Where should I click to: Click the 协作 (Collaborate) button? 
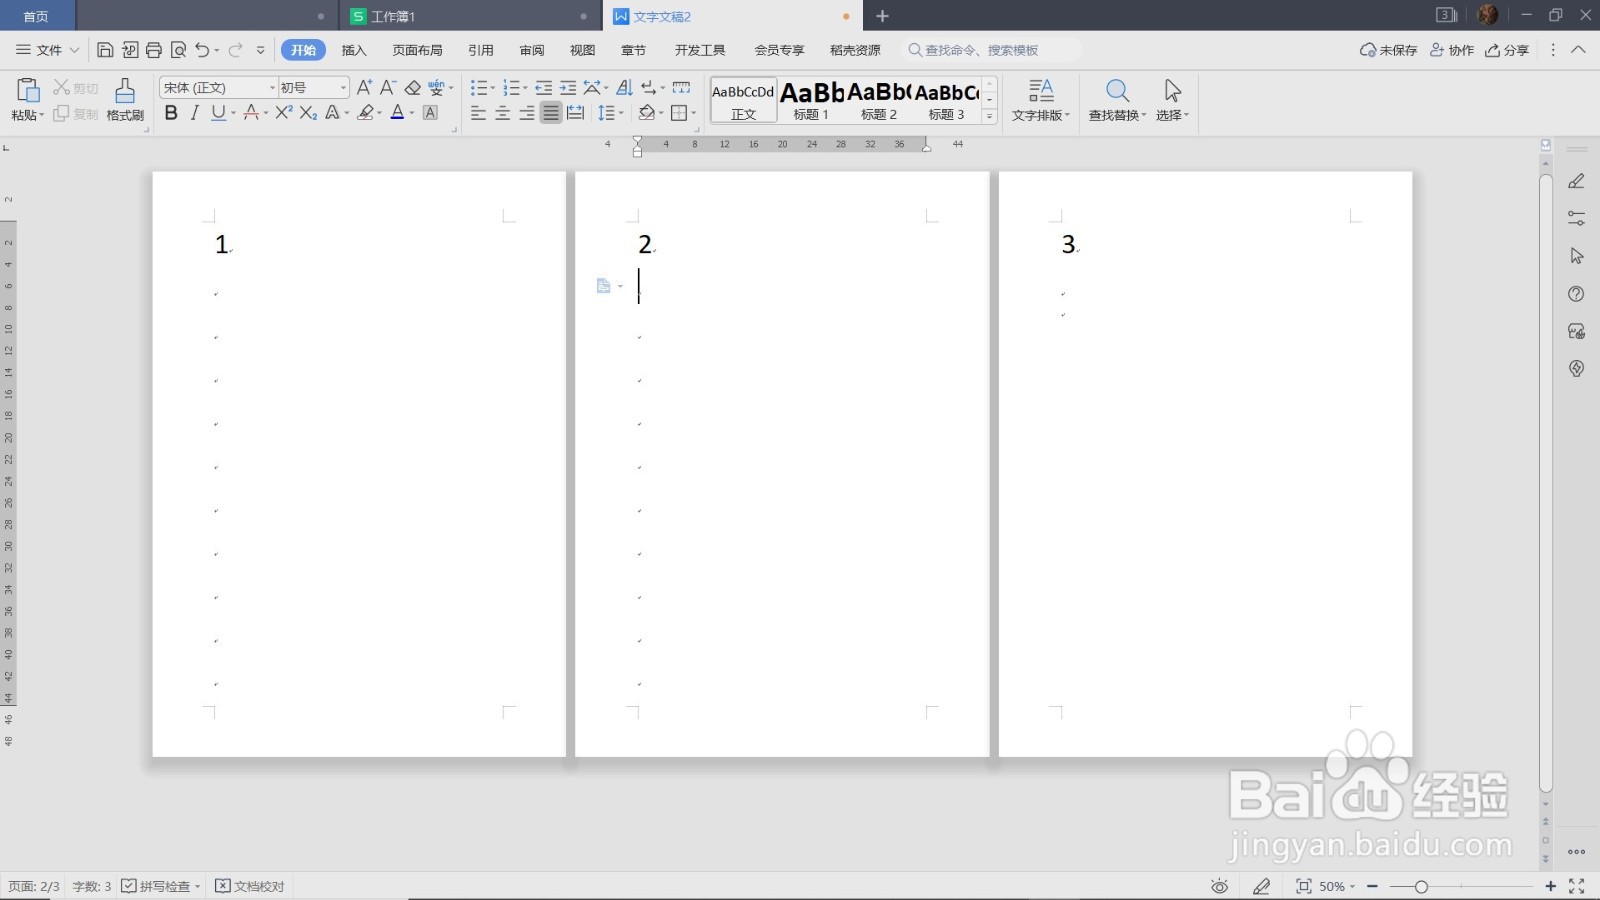coord(1452,50)
